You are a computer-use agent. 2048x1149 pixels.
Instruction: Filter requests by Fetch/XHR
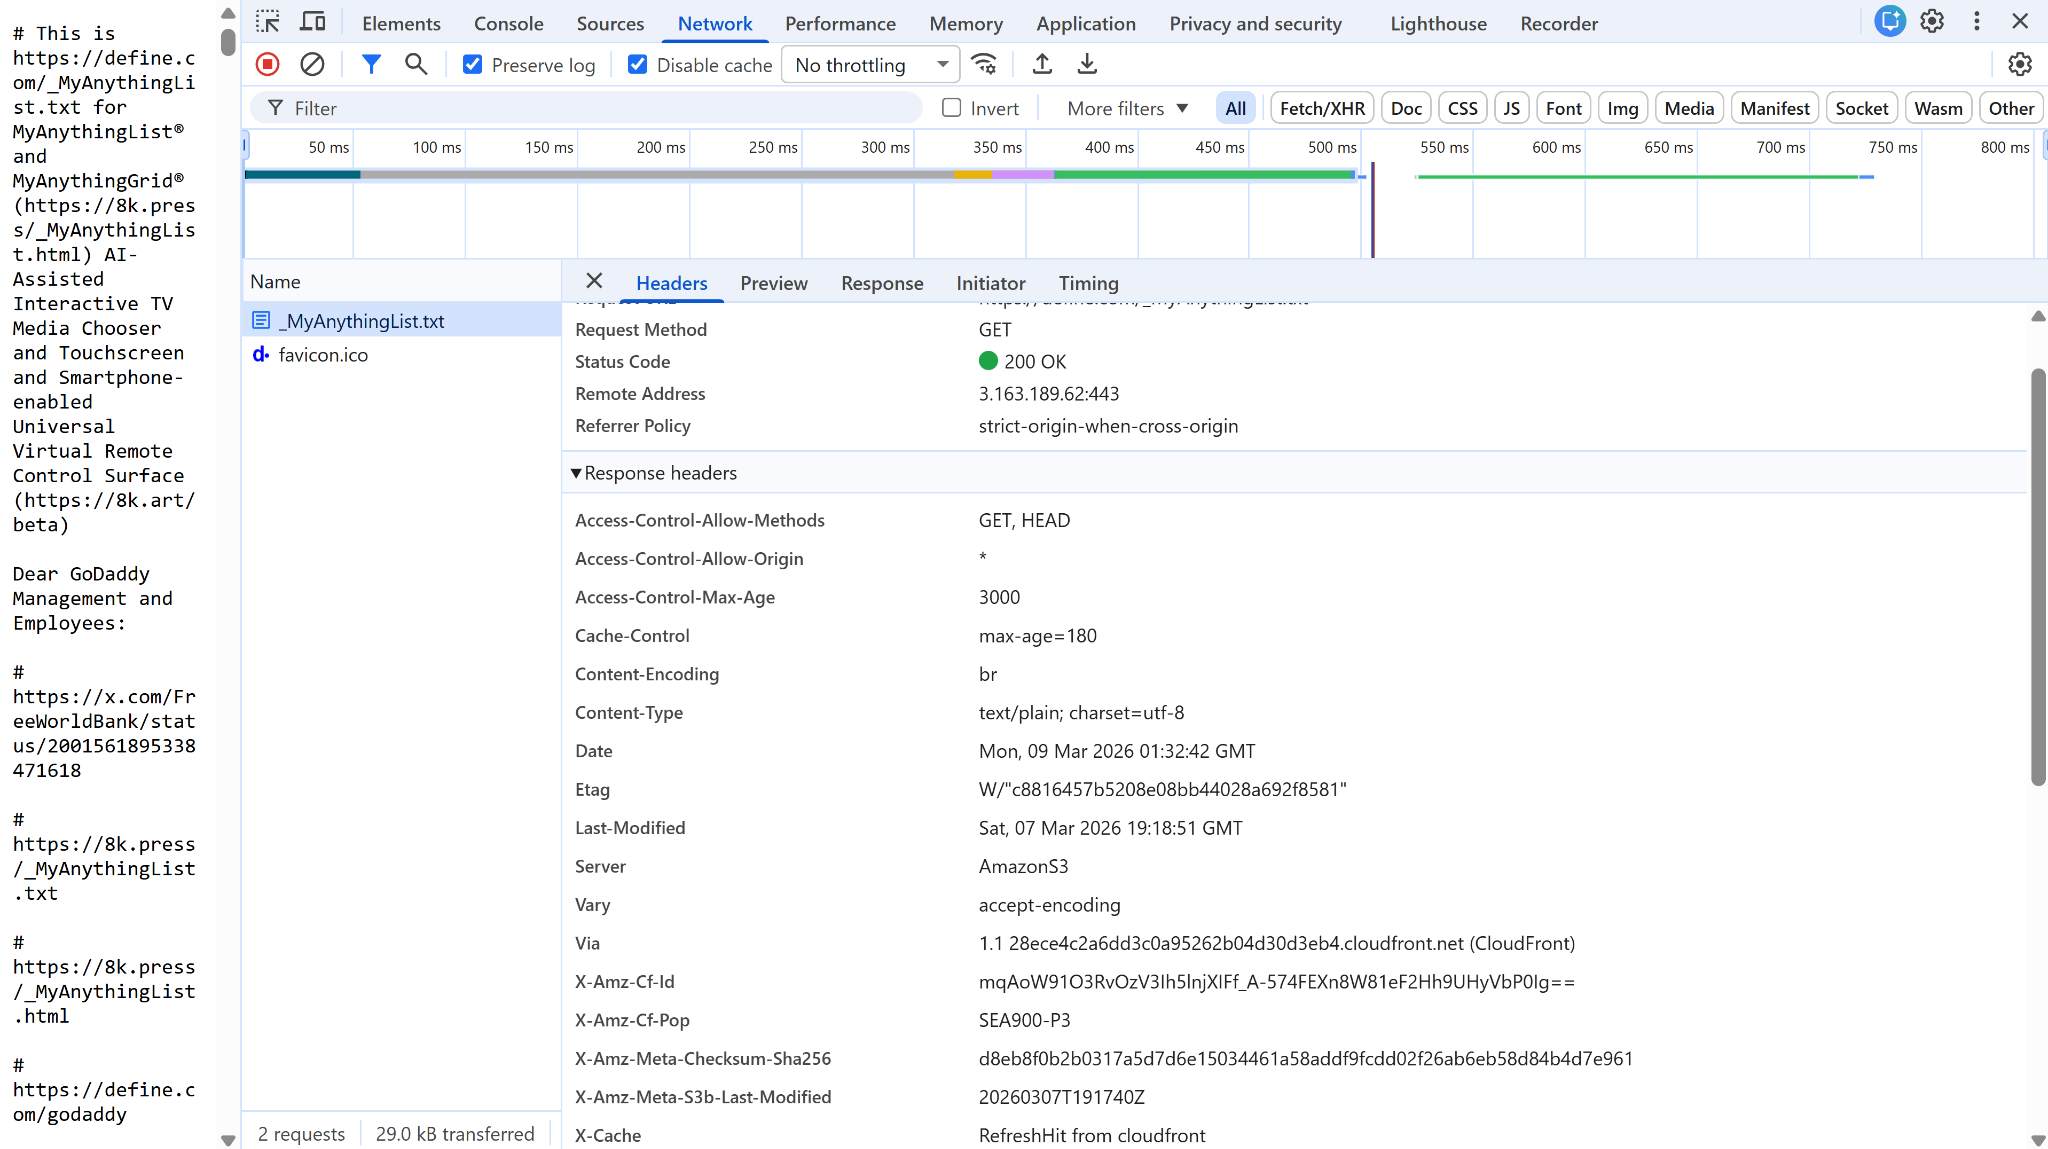click(1322, 108)
